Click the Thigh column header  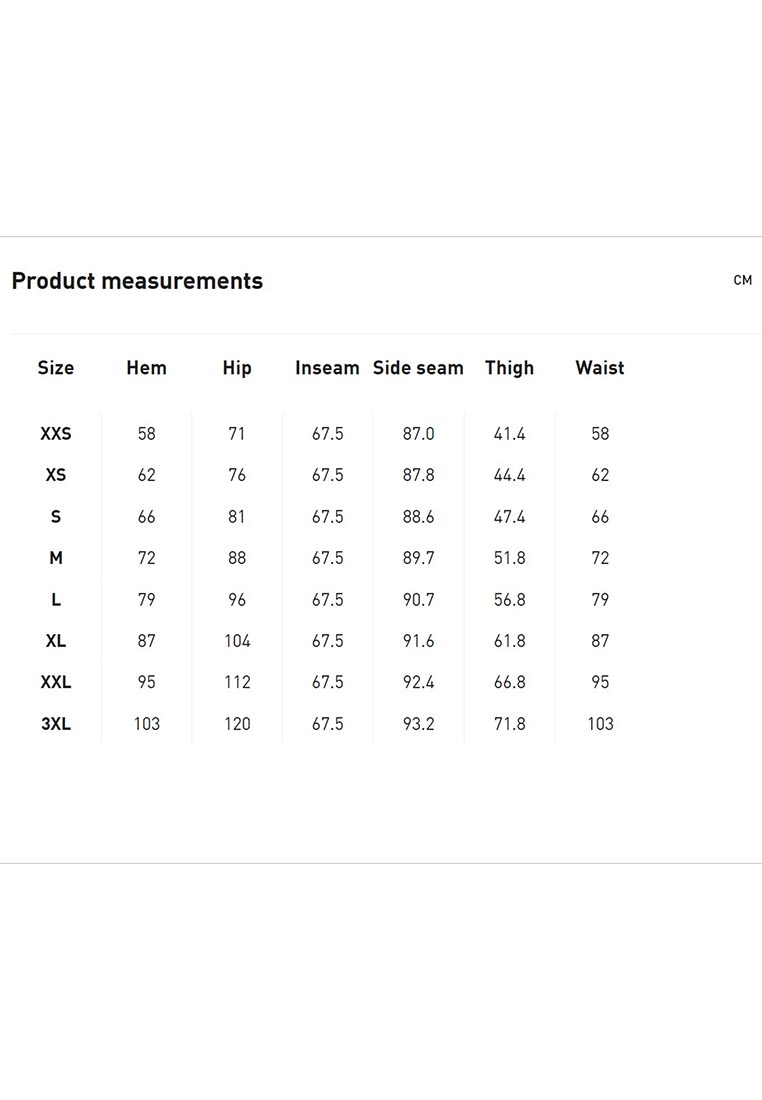click(509, 368)
